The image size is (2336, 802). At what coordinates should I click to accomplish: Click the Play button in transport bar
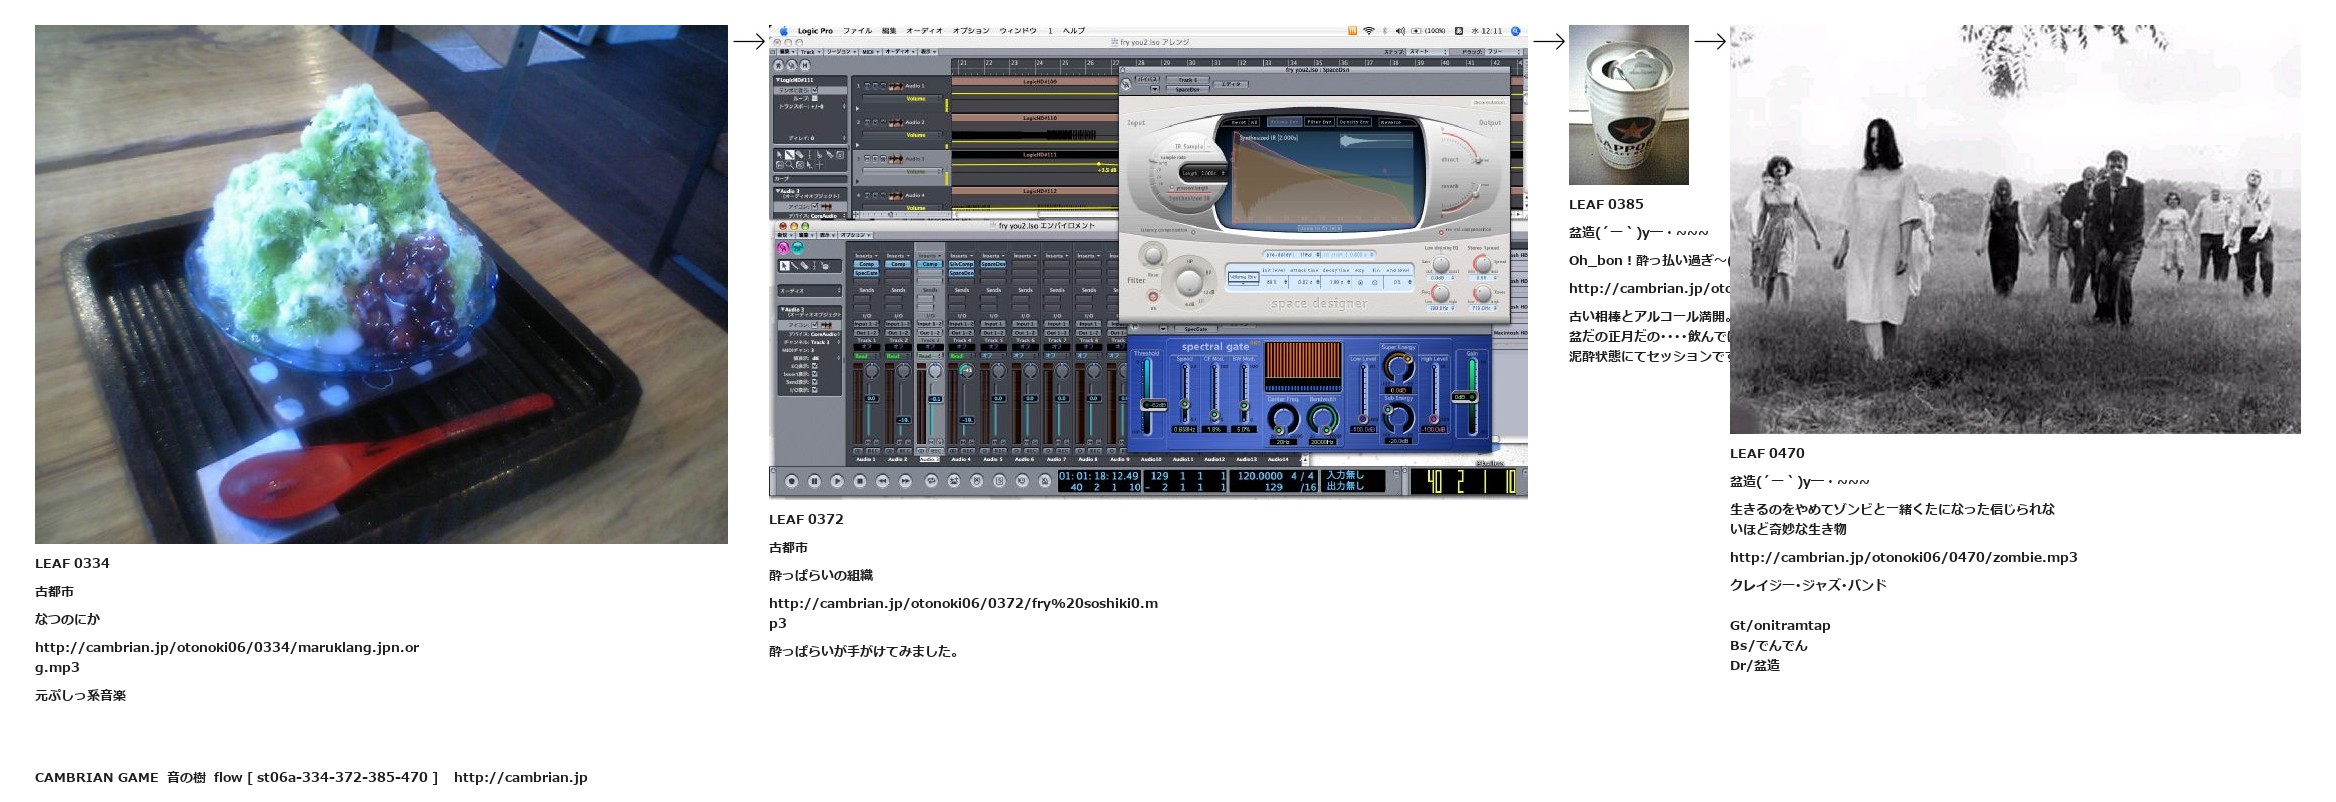[x=837, y=481]
